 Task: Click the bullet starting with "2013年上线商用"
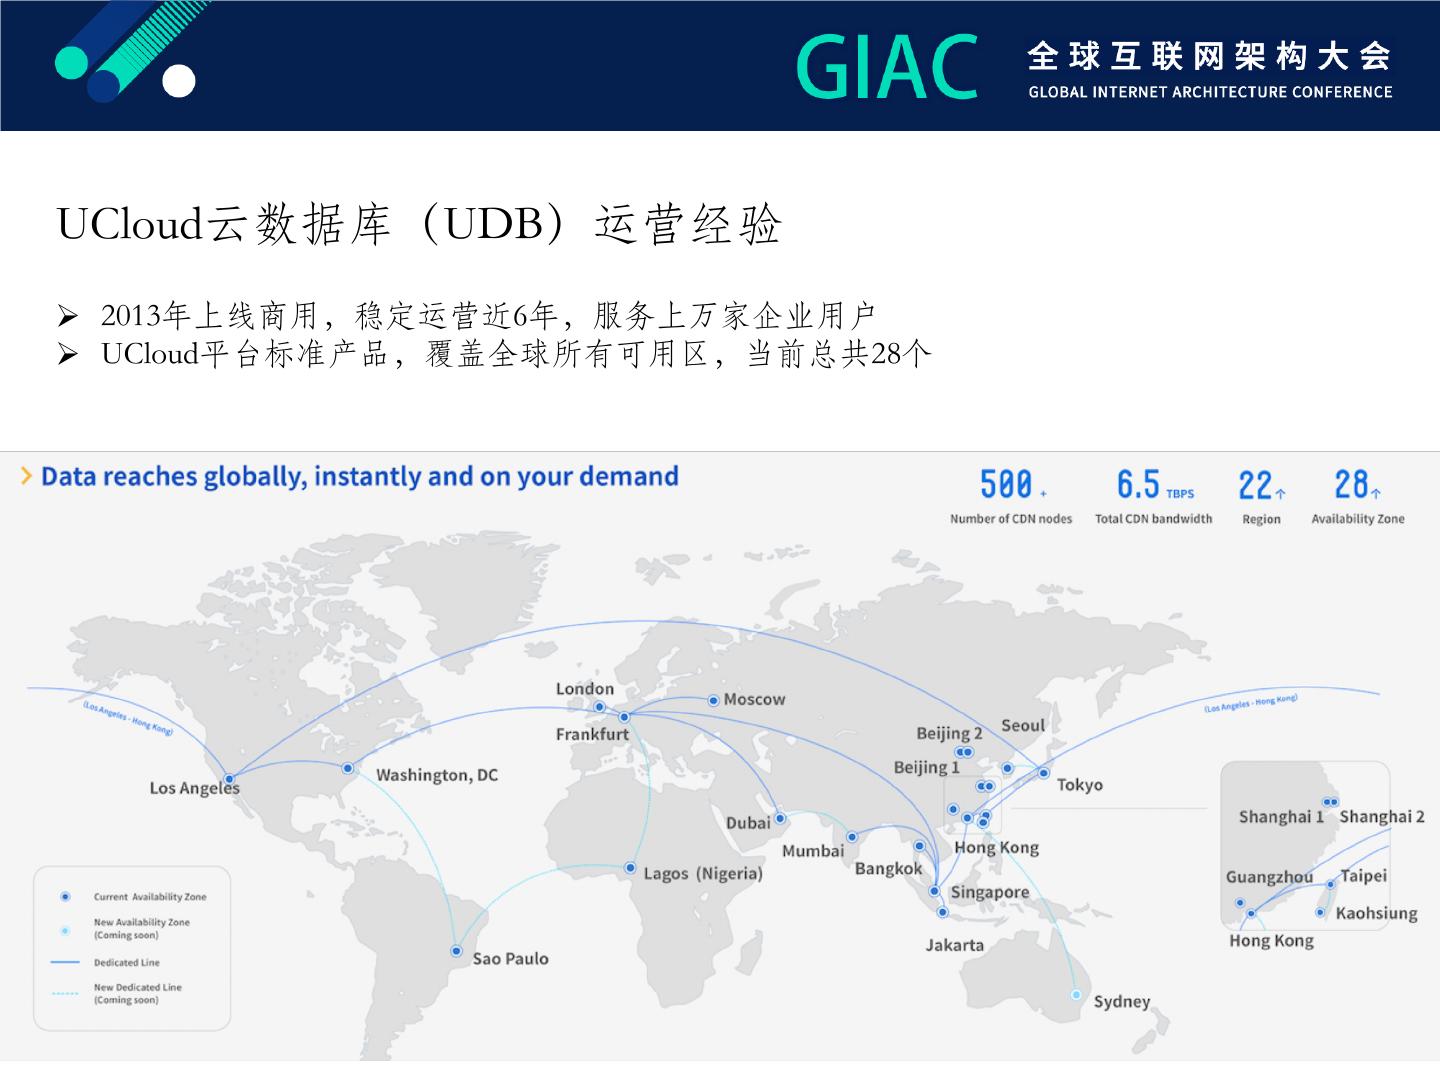tap(488, 316)
